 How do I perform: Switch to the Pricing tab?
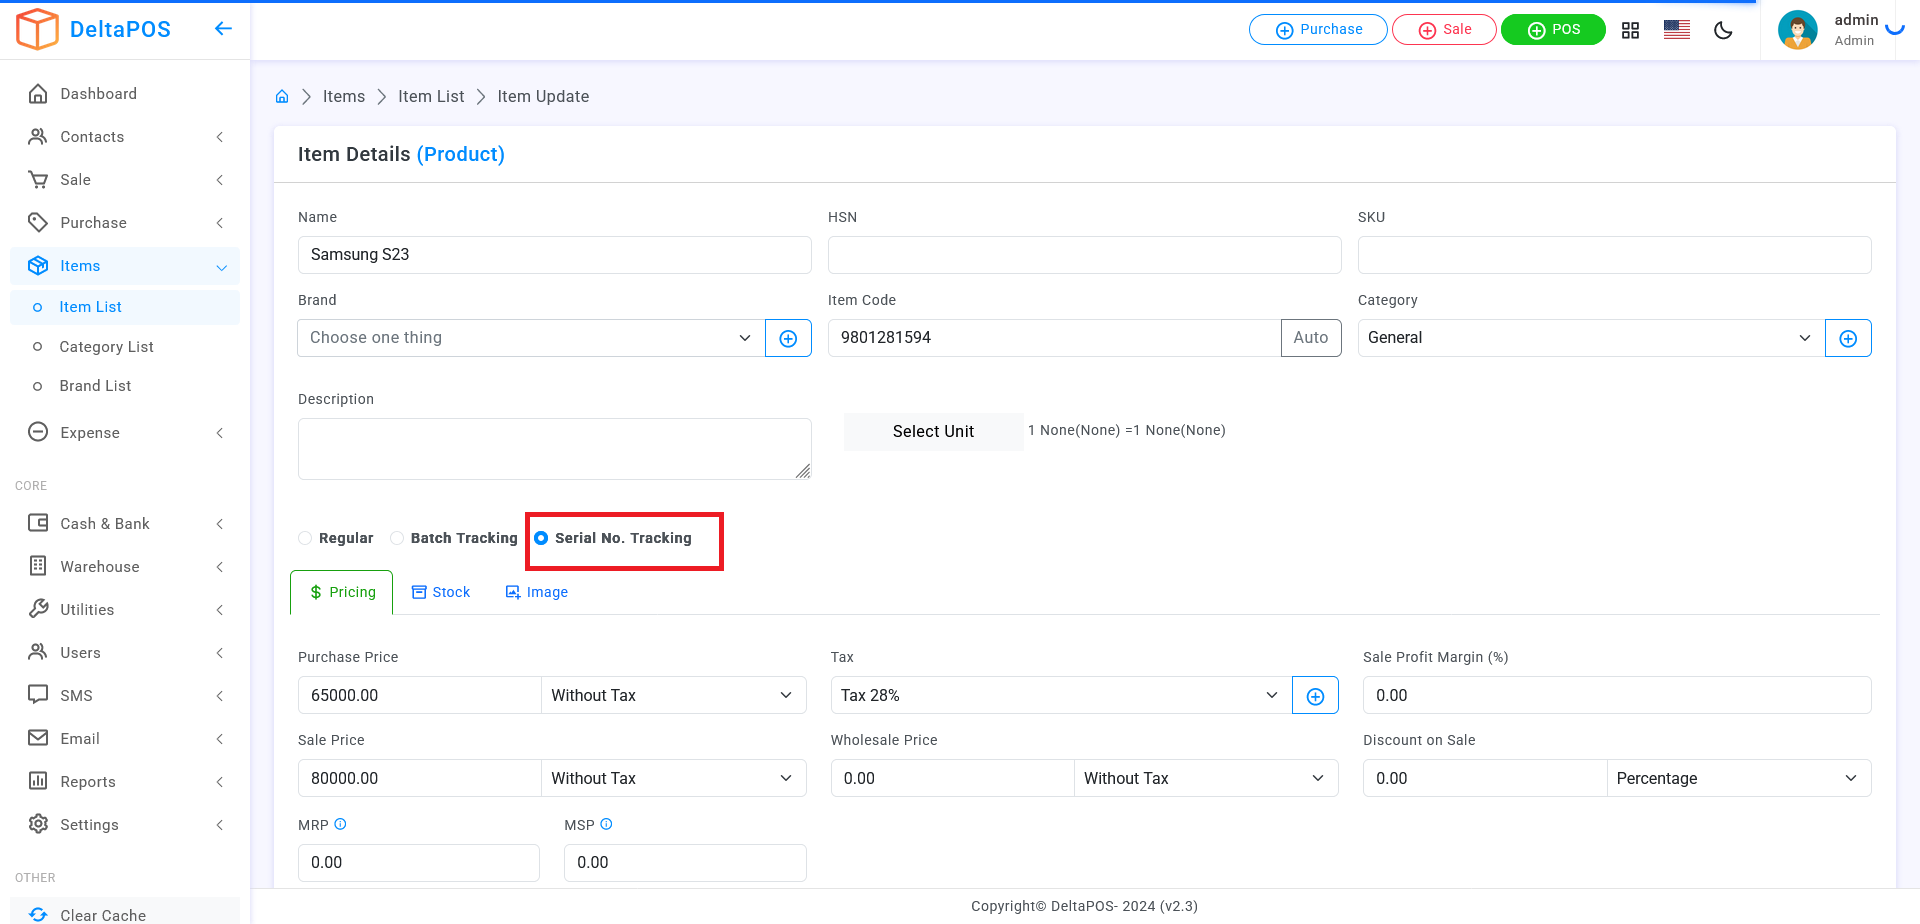point(342,592)
